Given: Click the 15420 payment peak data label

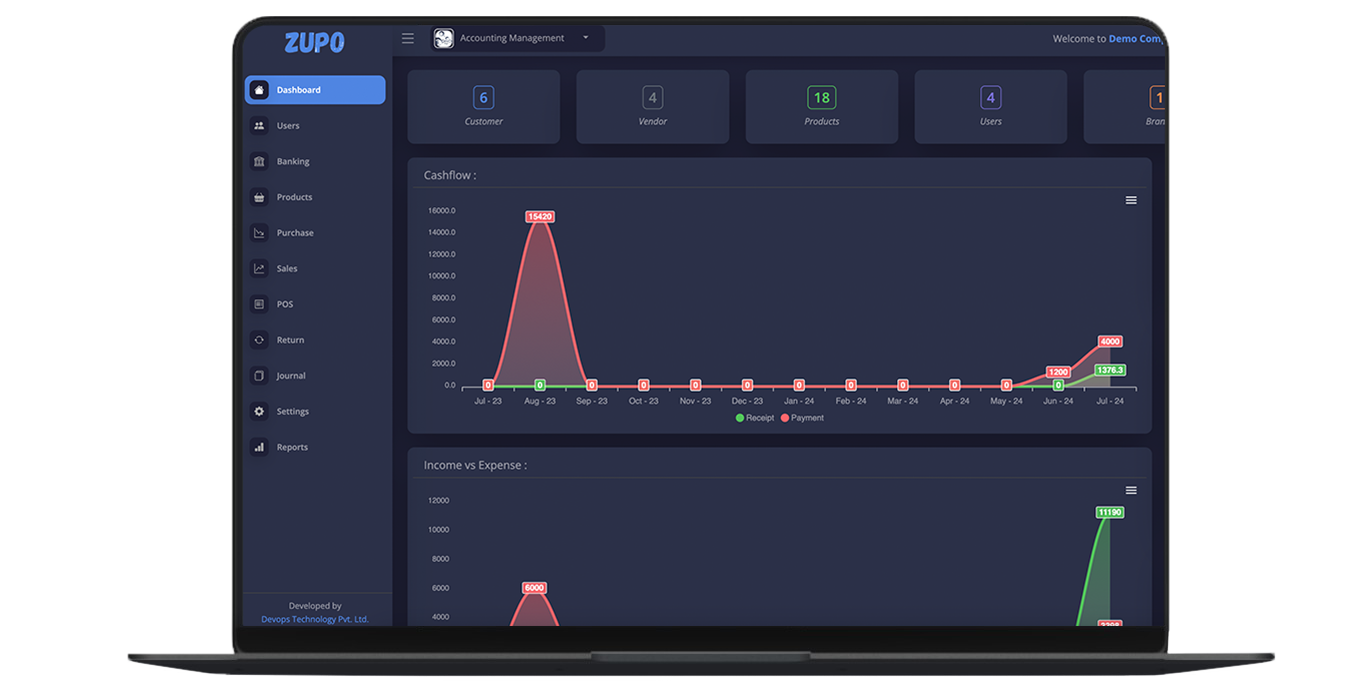Looking at the screenshot, I should (540, 217).
